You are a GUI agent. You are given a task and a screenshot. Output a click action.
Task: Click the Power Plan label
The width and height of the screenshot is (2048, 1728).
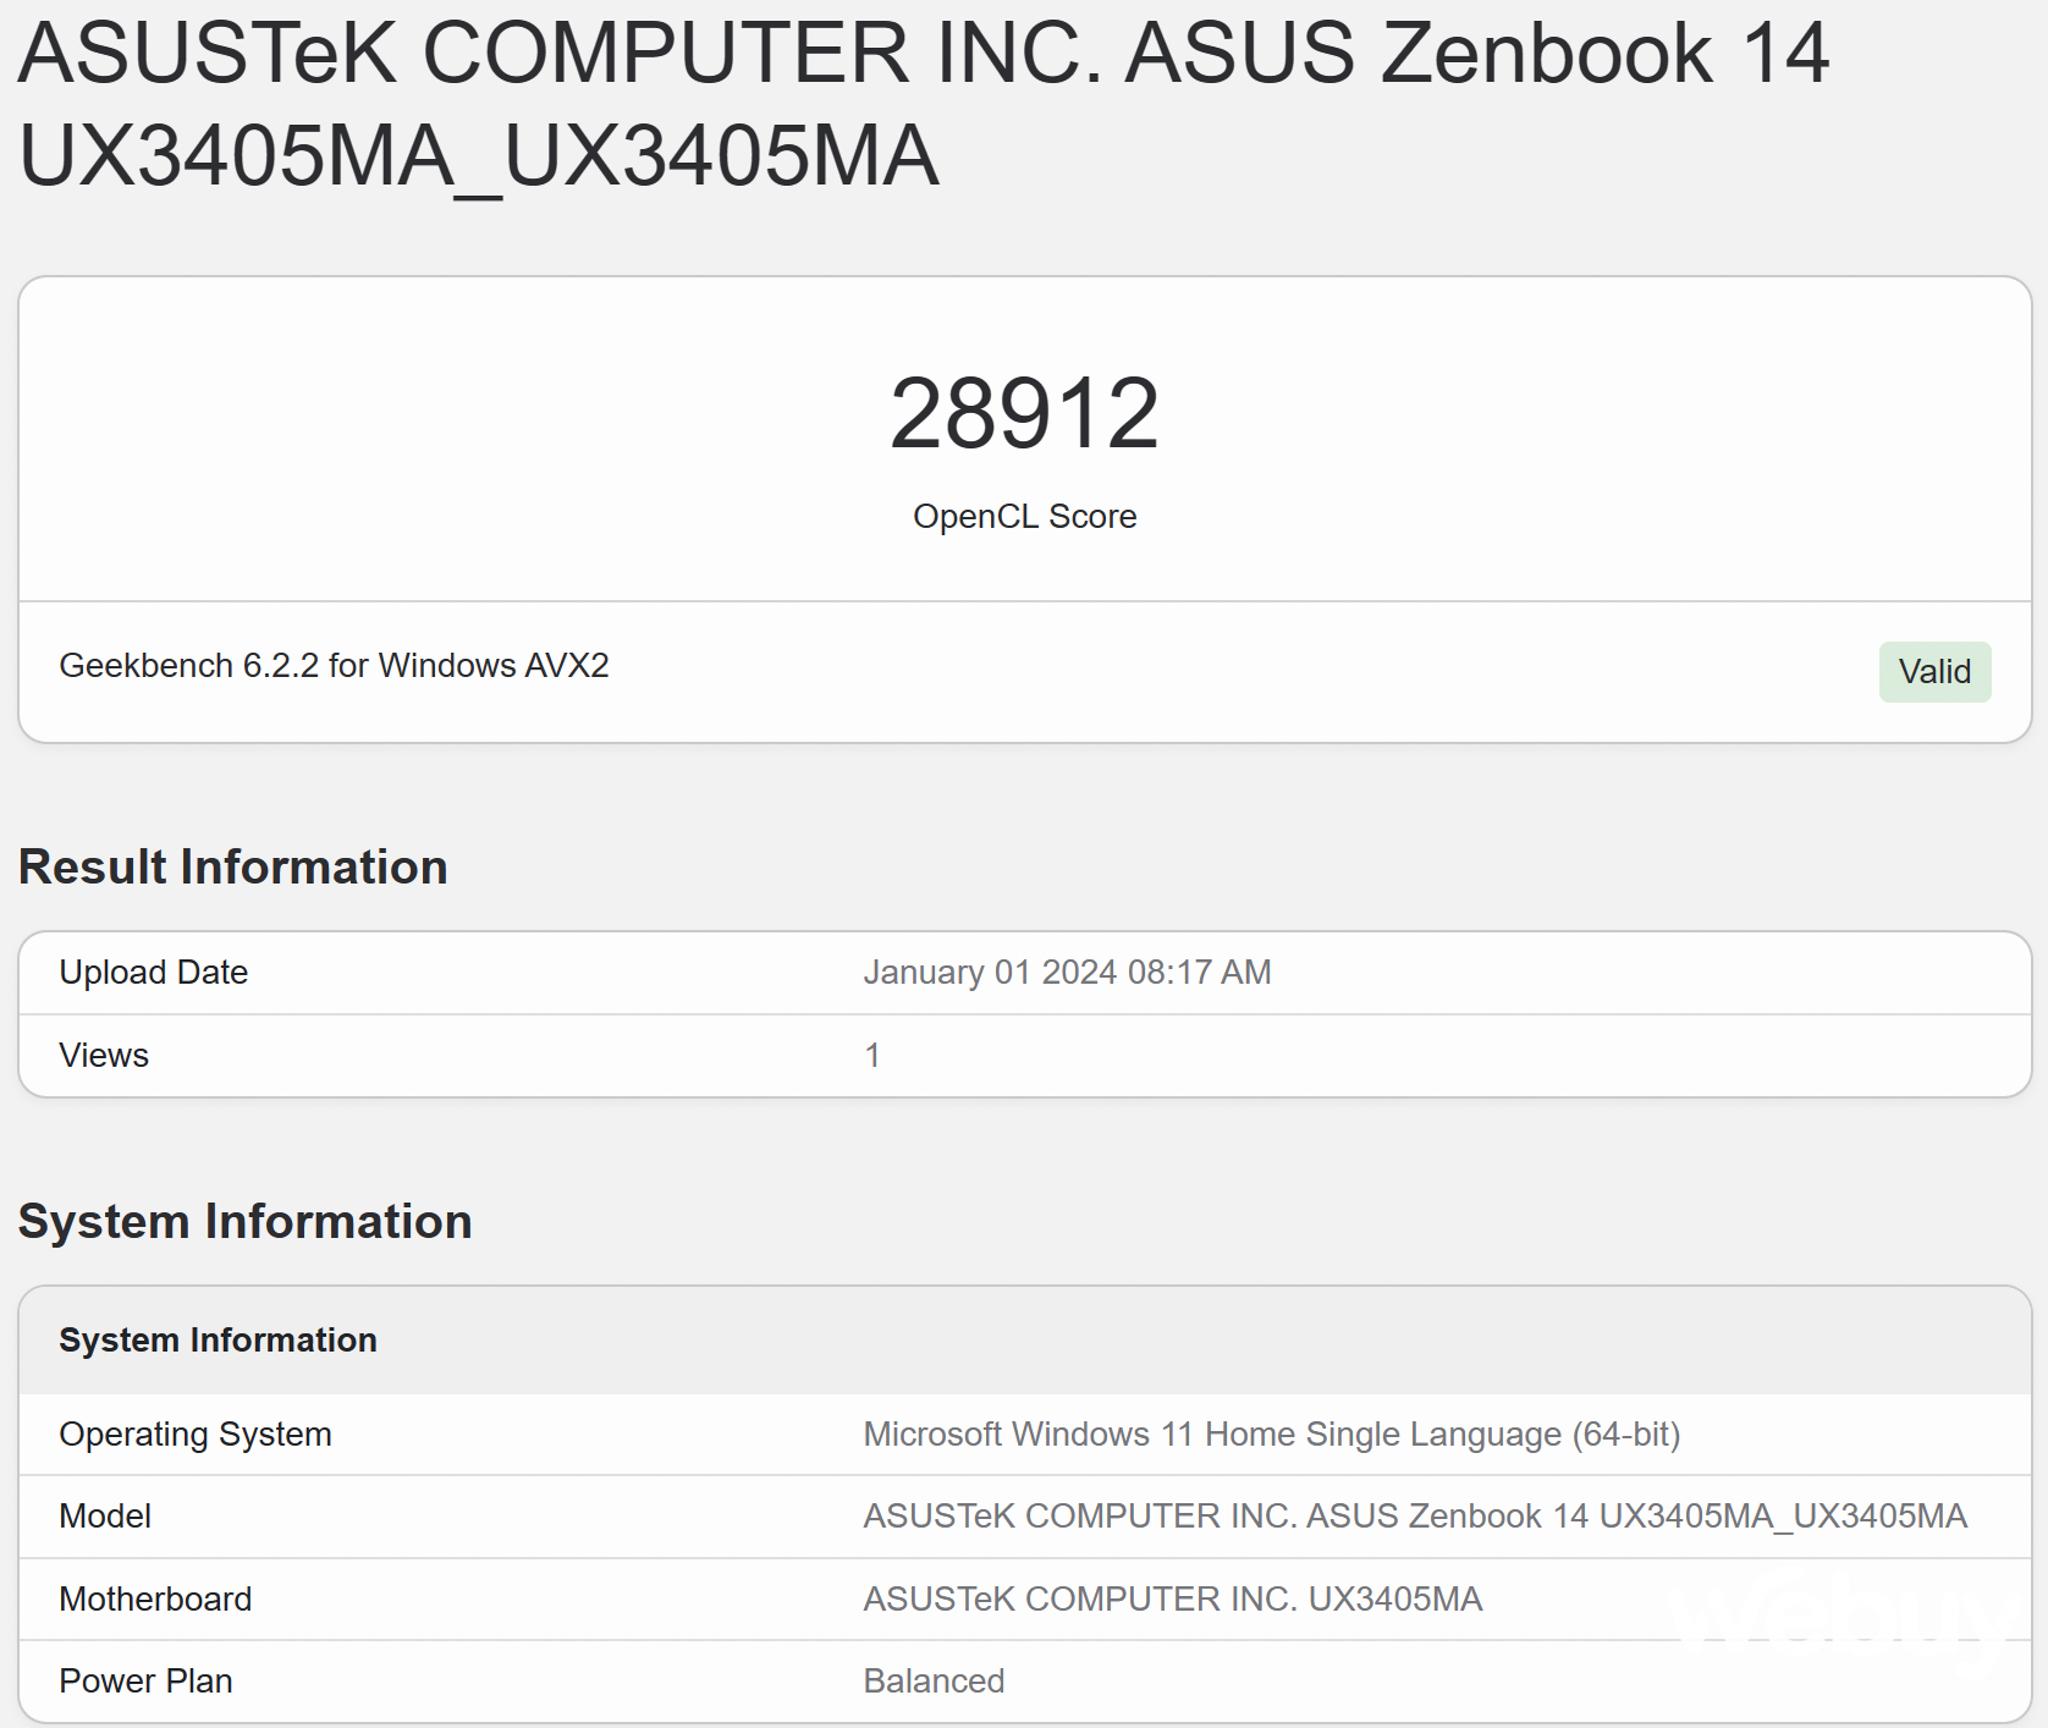click(146, 1681)
